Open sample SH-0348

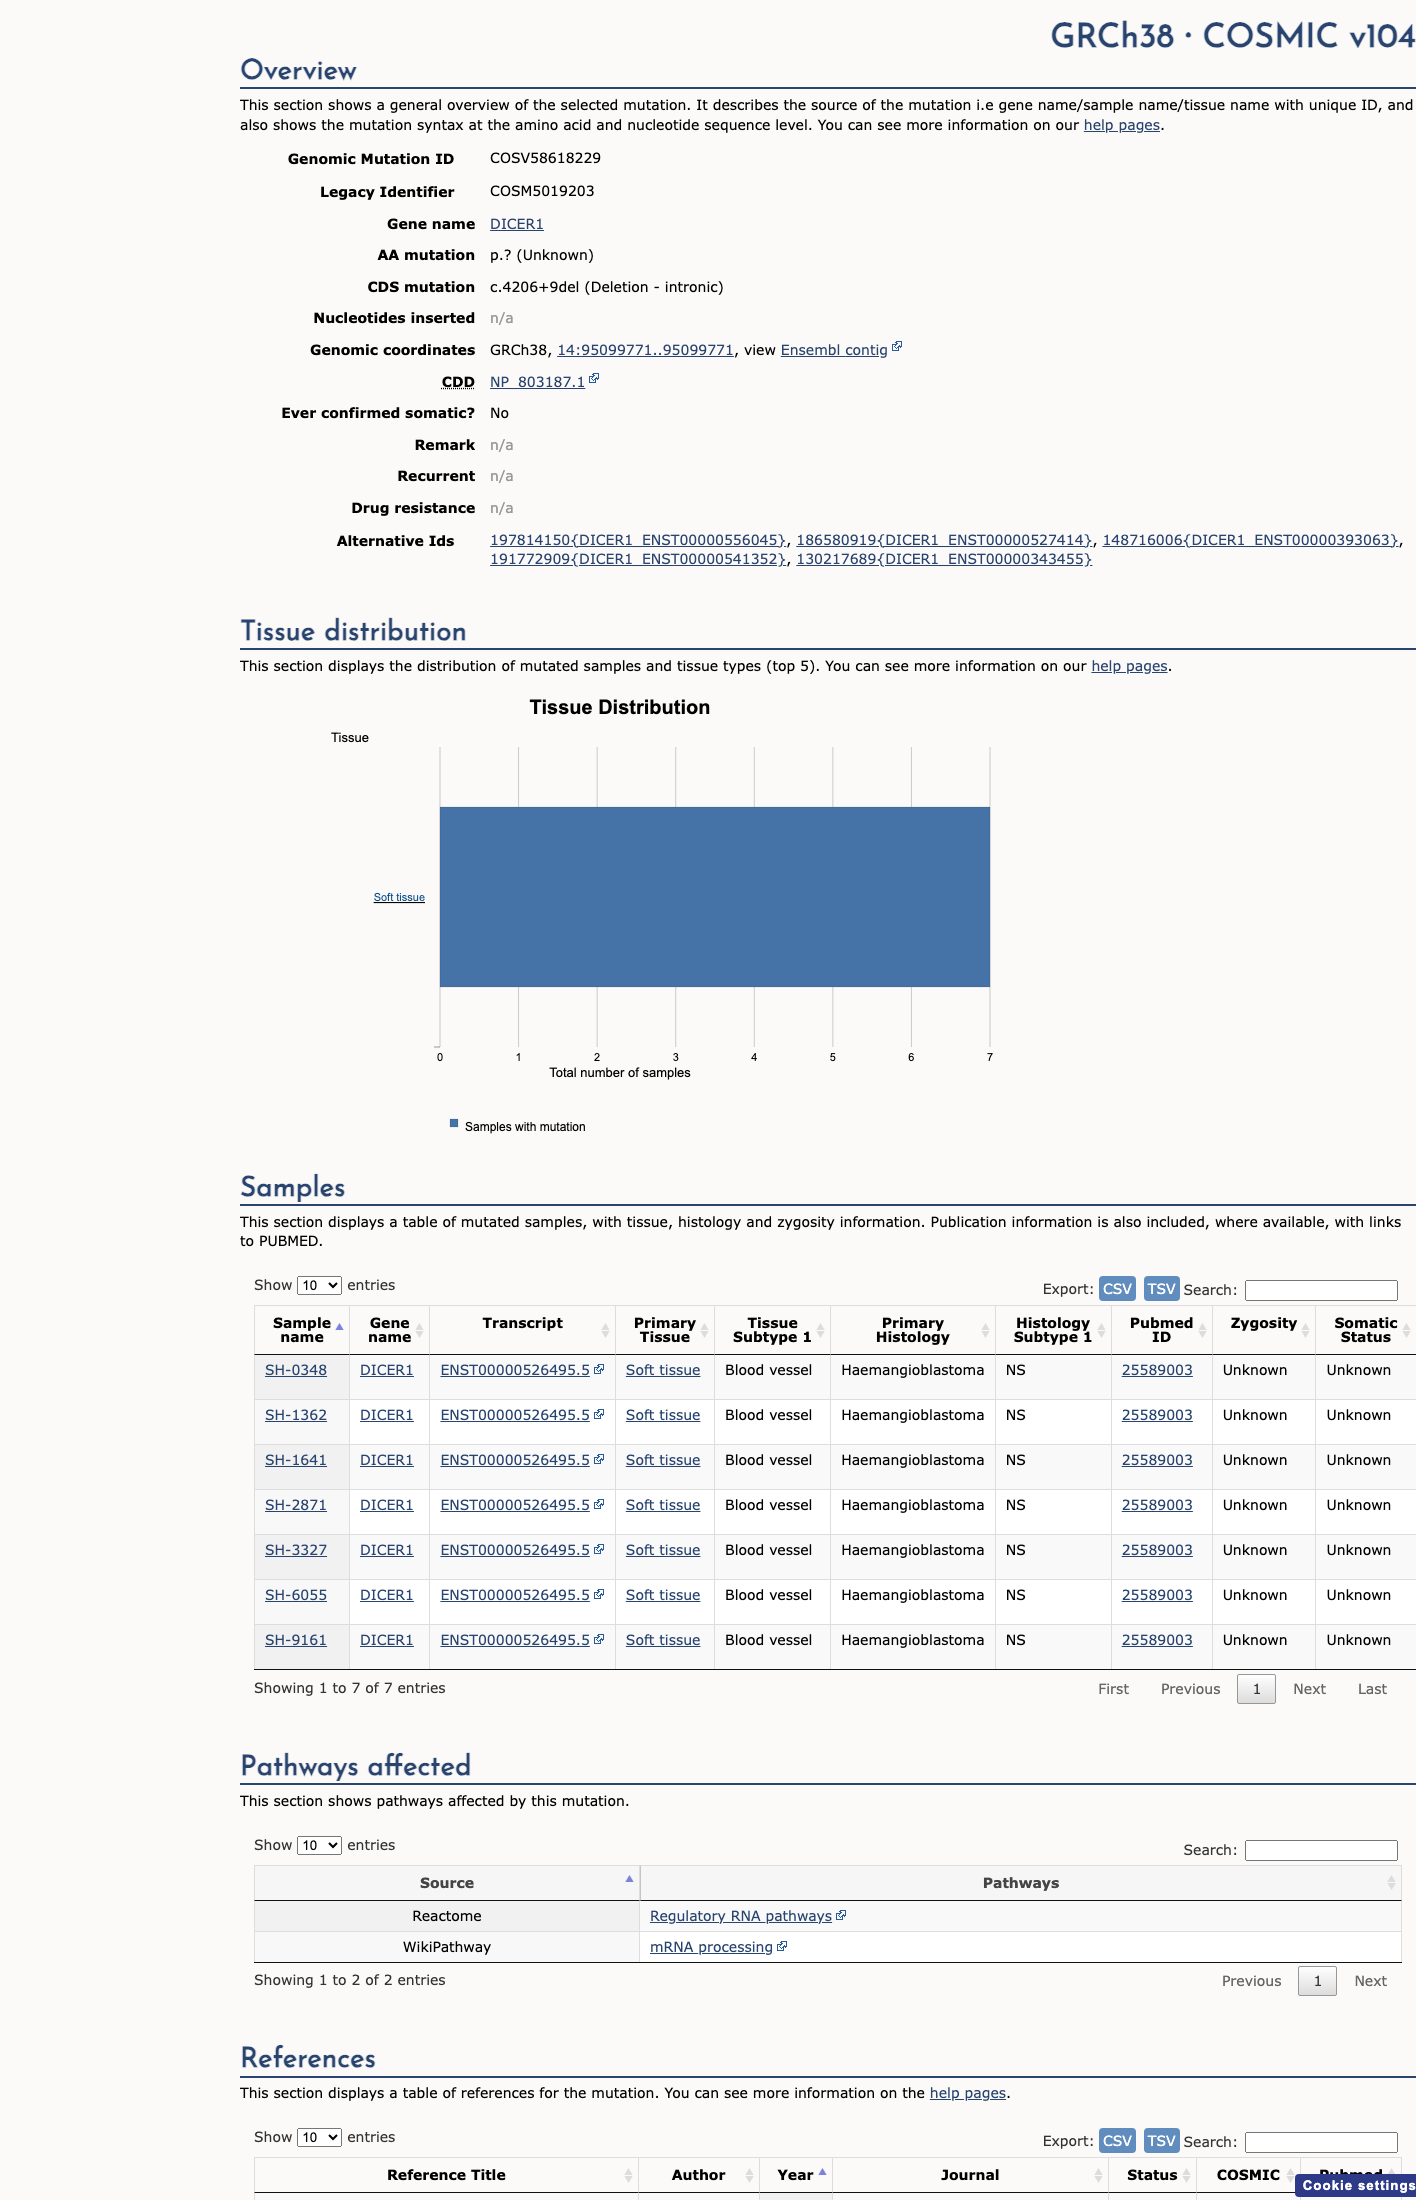pos(296,1370)
